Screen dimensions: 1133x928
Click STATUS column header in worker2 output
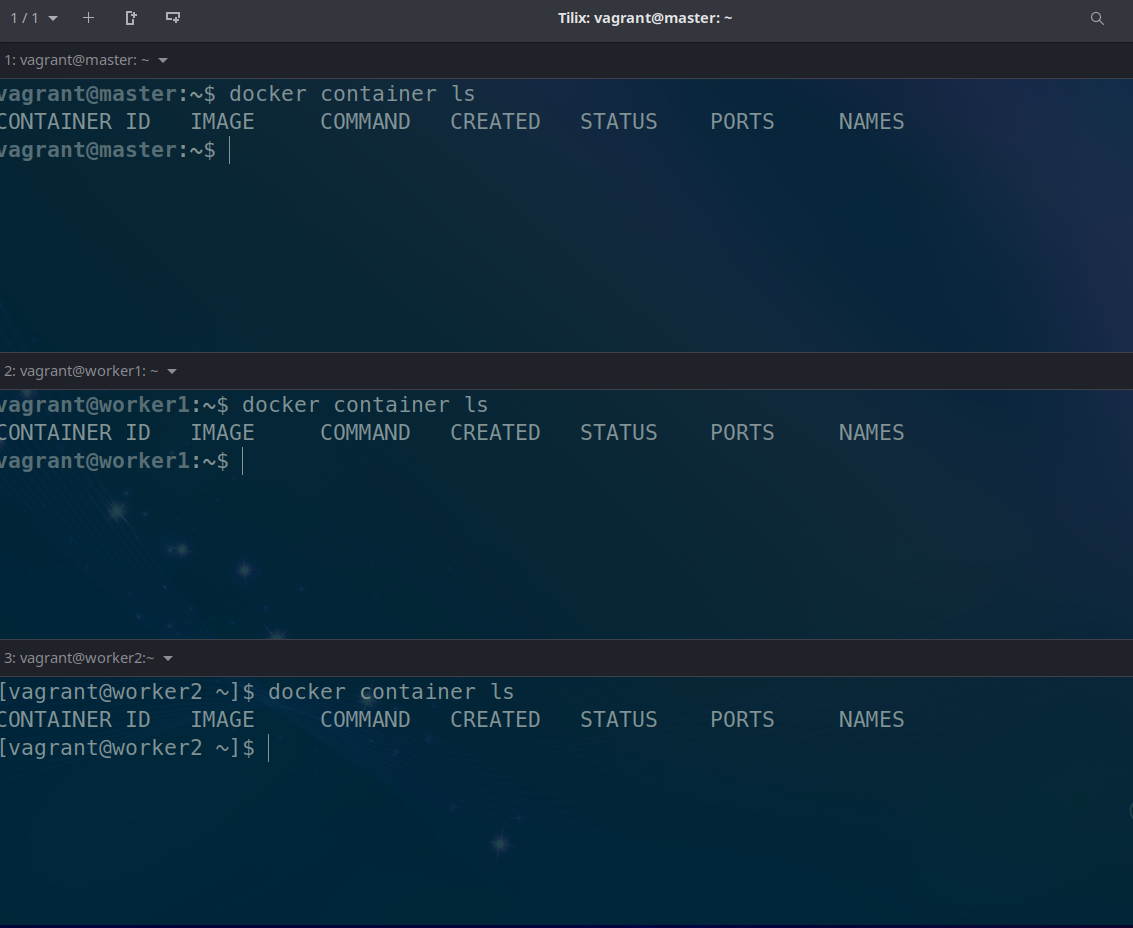[618, 720]
